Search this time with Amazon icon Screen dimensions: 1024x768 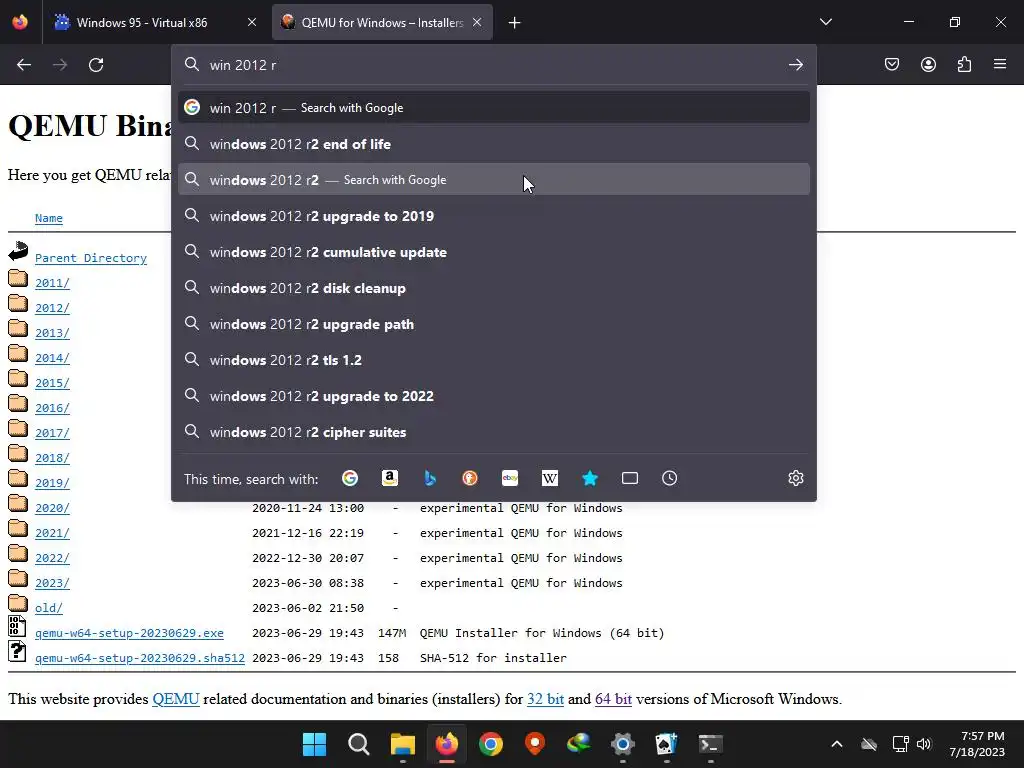click(390, 479)
